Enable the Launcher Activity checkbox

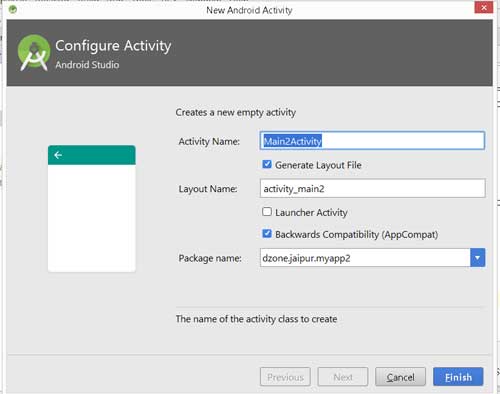point(267,212)
